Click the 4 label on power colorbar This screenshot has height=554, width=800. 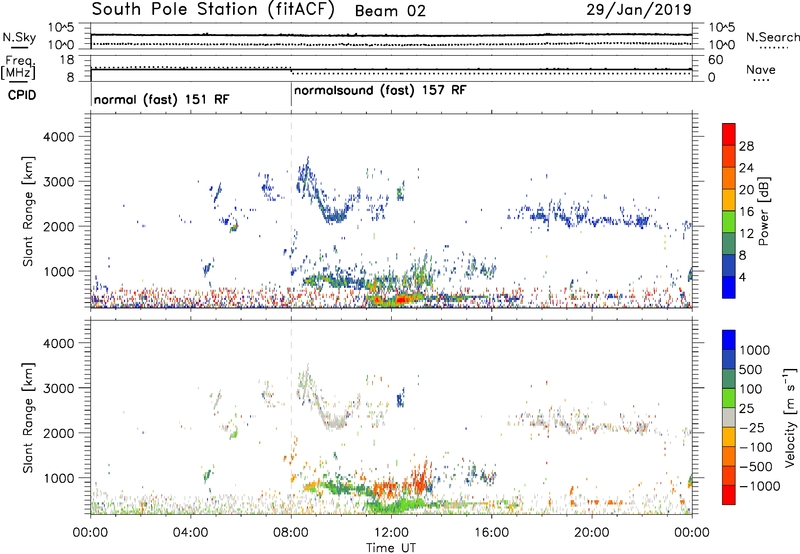click(x=742, y=278)
